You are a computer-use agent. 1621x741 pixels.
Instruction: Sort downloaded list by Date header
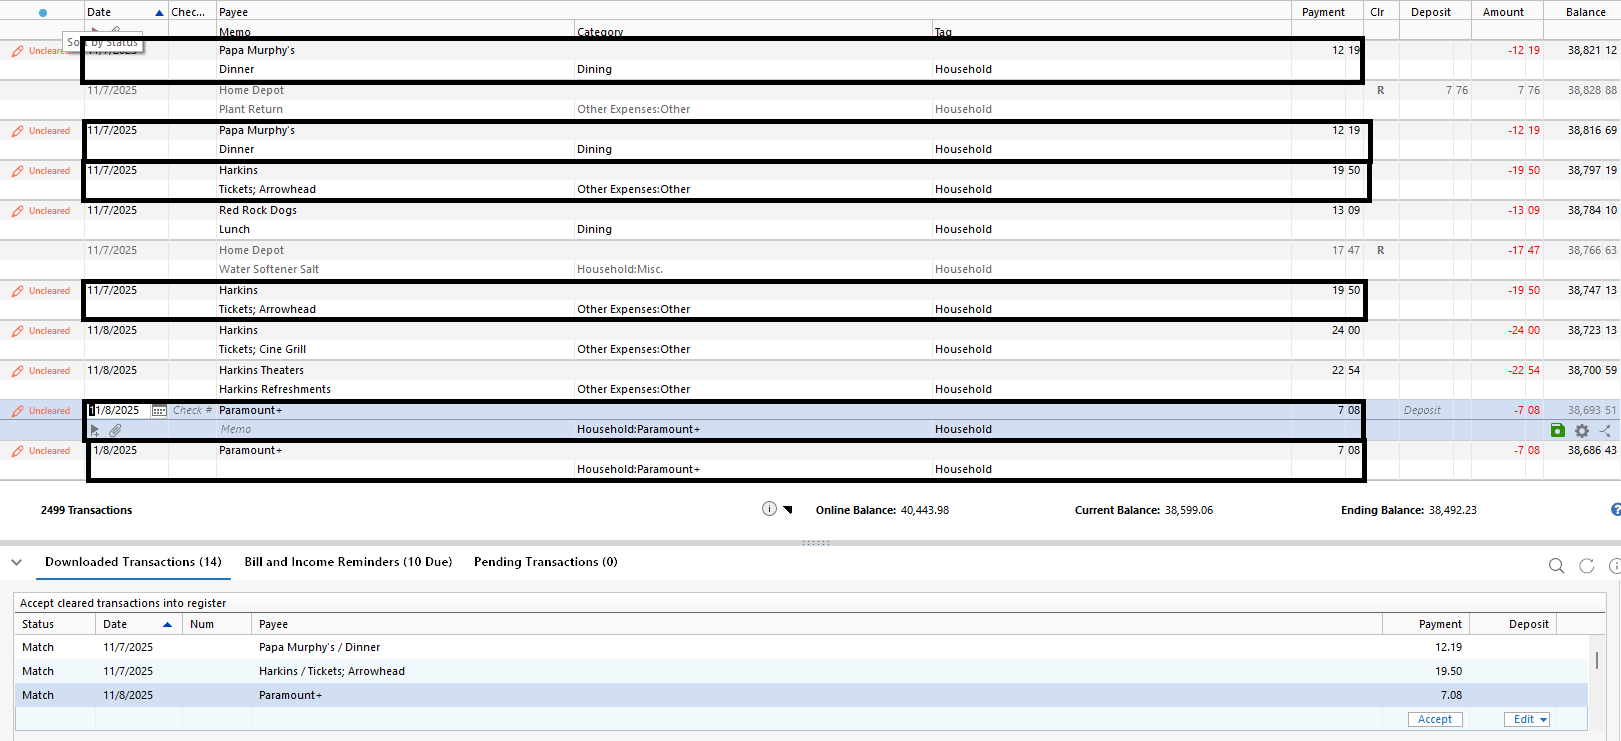[x=137, y=624]
